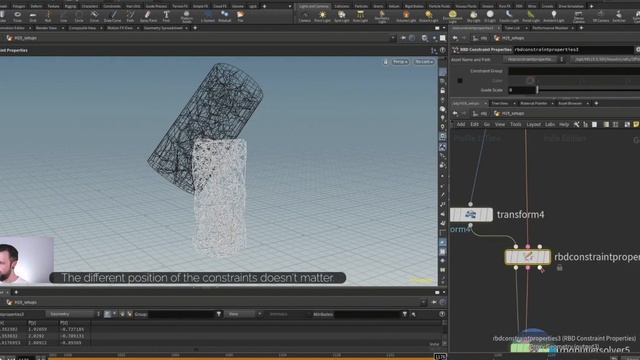Open the viewport No cam dropdown

coord(423,62)
